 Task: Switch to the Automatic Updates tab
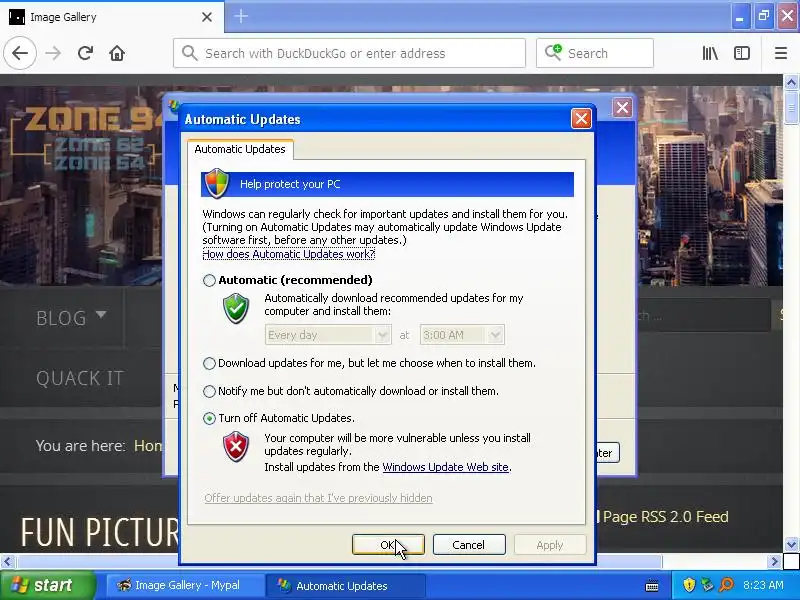tap(240, 149)
